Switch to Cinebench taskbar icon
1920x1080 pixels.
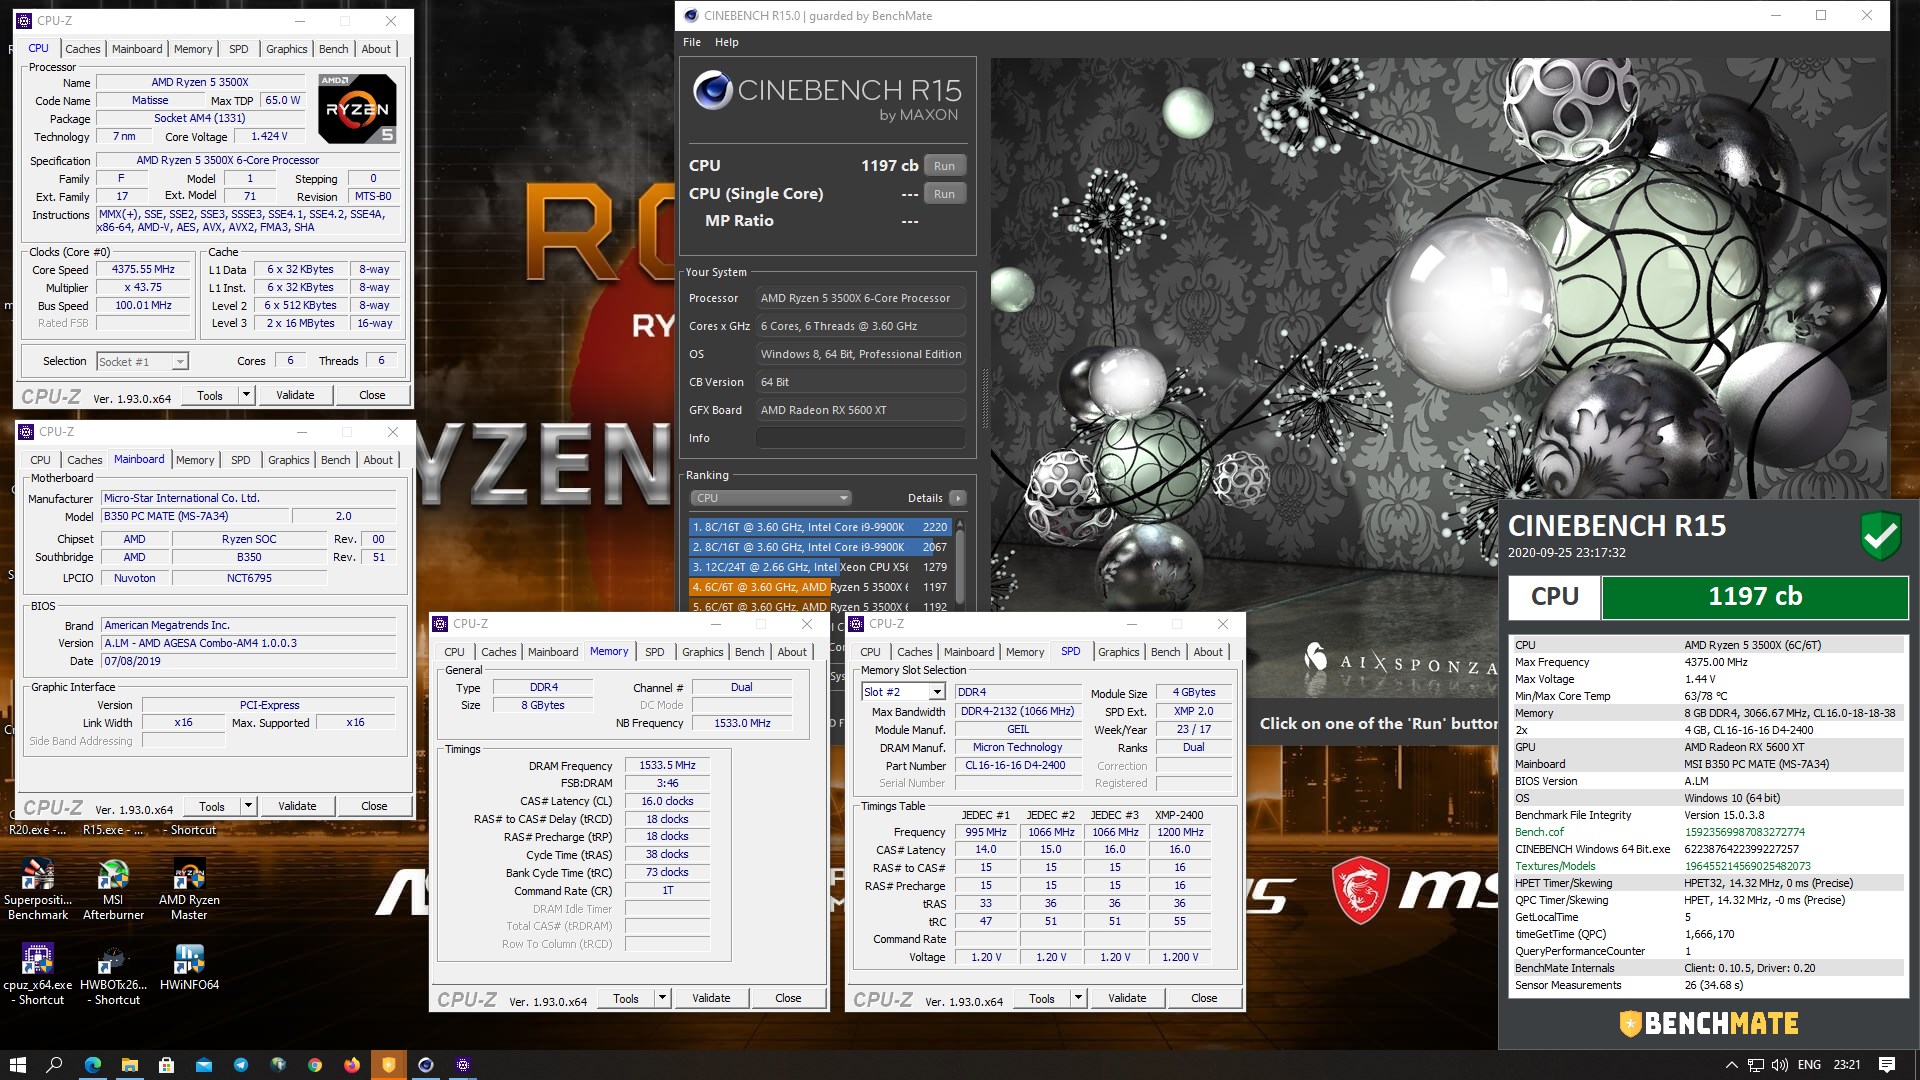coord(426,1065)
